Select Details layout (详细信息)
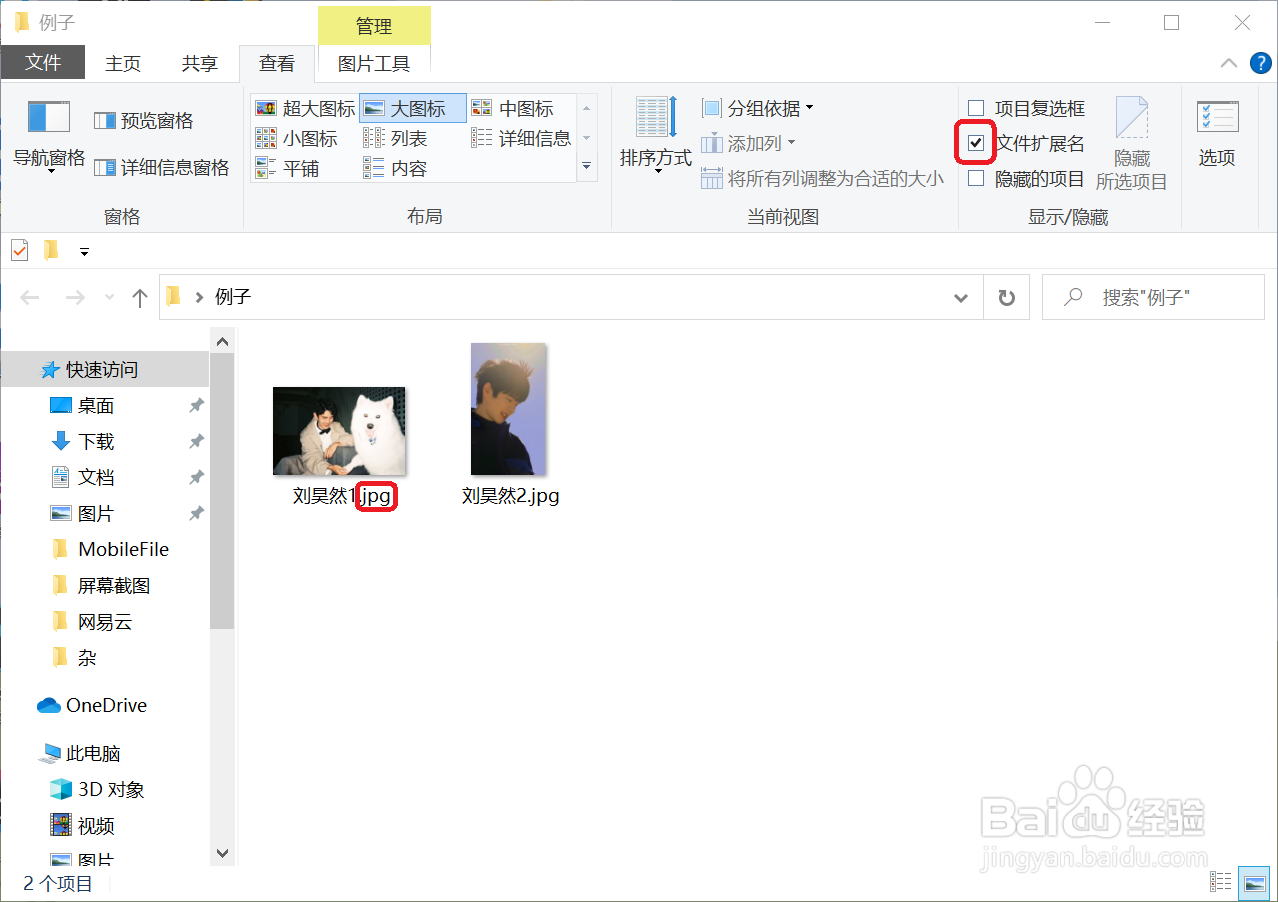The image size is (1278, 902). click(x=521, y=138)
